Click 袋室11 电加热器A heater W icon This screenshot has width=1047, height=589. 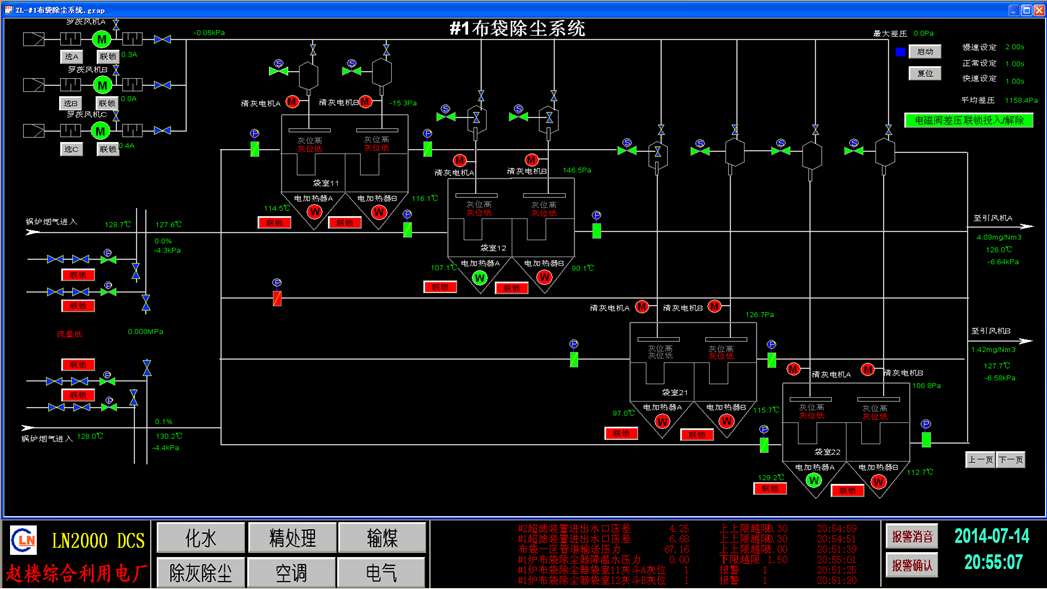[314, 212]
